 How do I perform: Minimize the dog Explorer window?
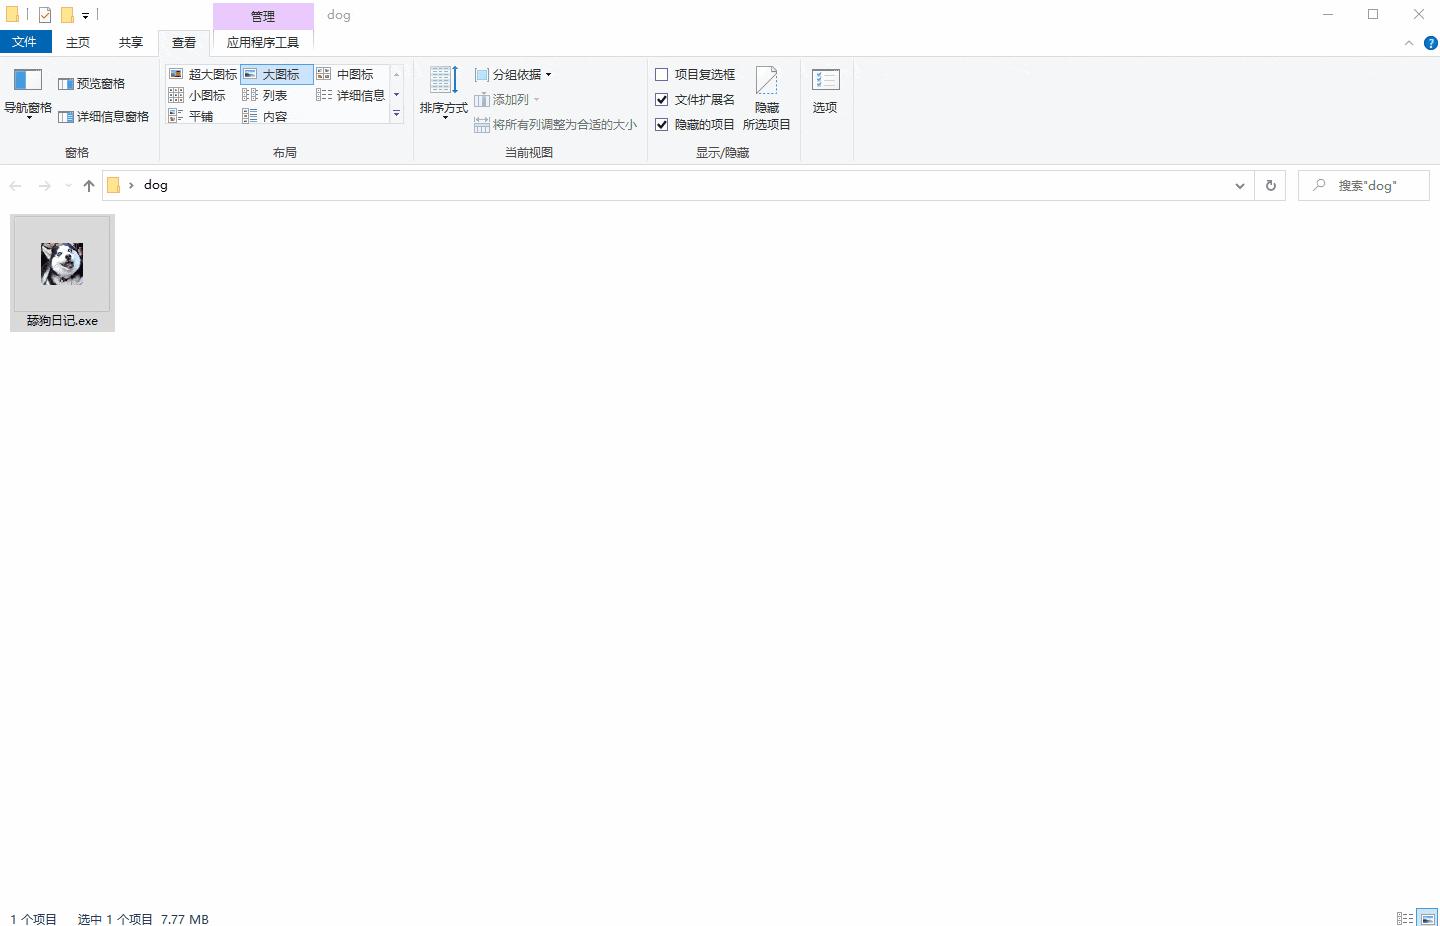(x=1328, y=14)
